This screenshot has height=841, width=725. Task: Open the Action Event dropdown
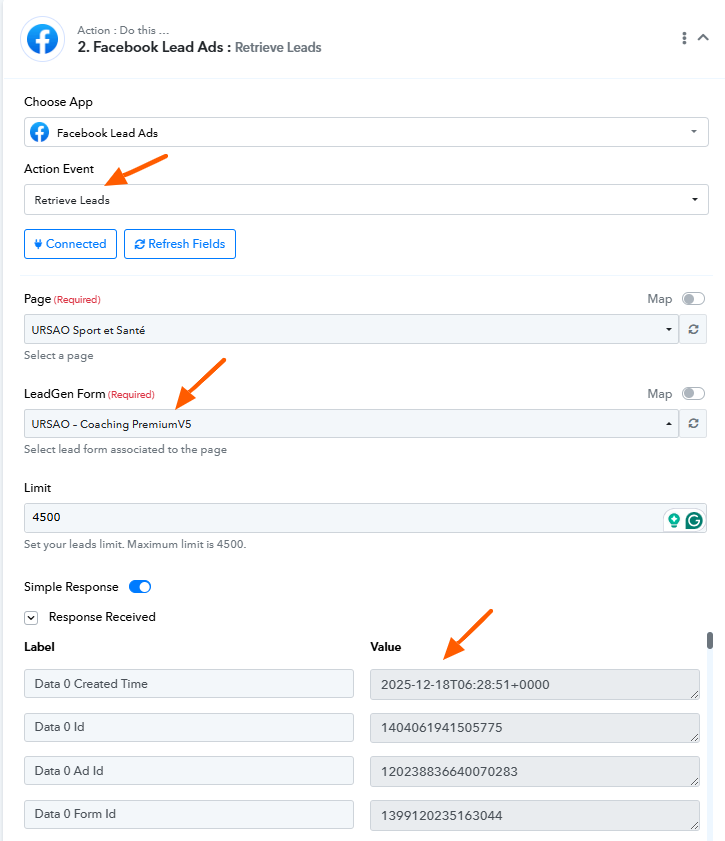point(366,200)
